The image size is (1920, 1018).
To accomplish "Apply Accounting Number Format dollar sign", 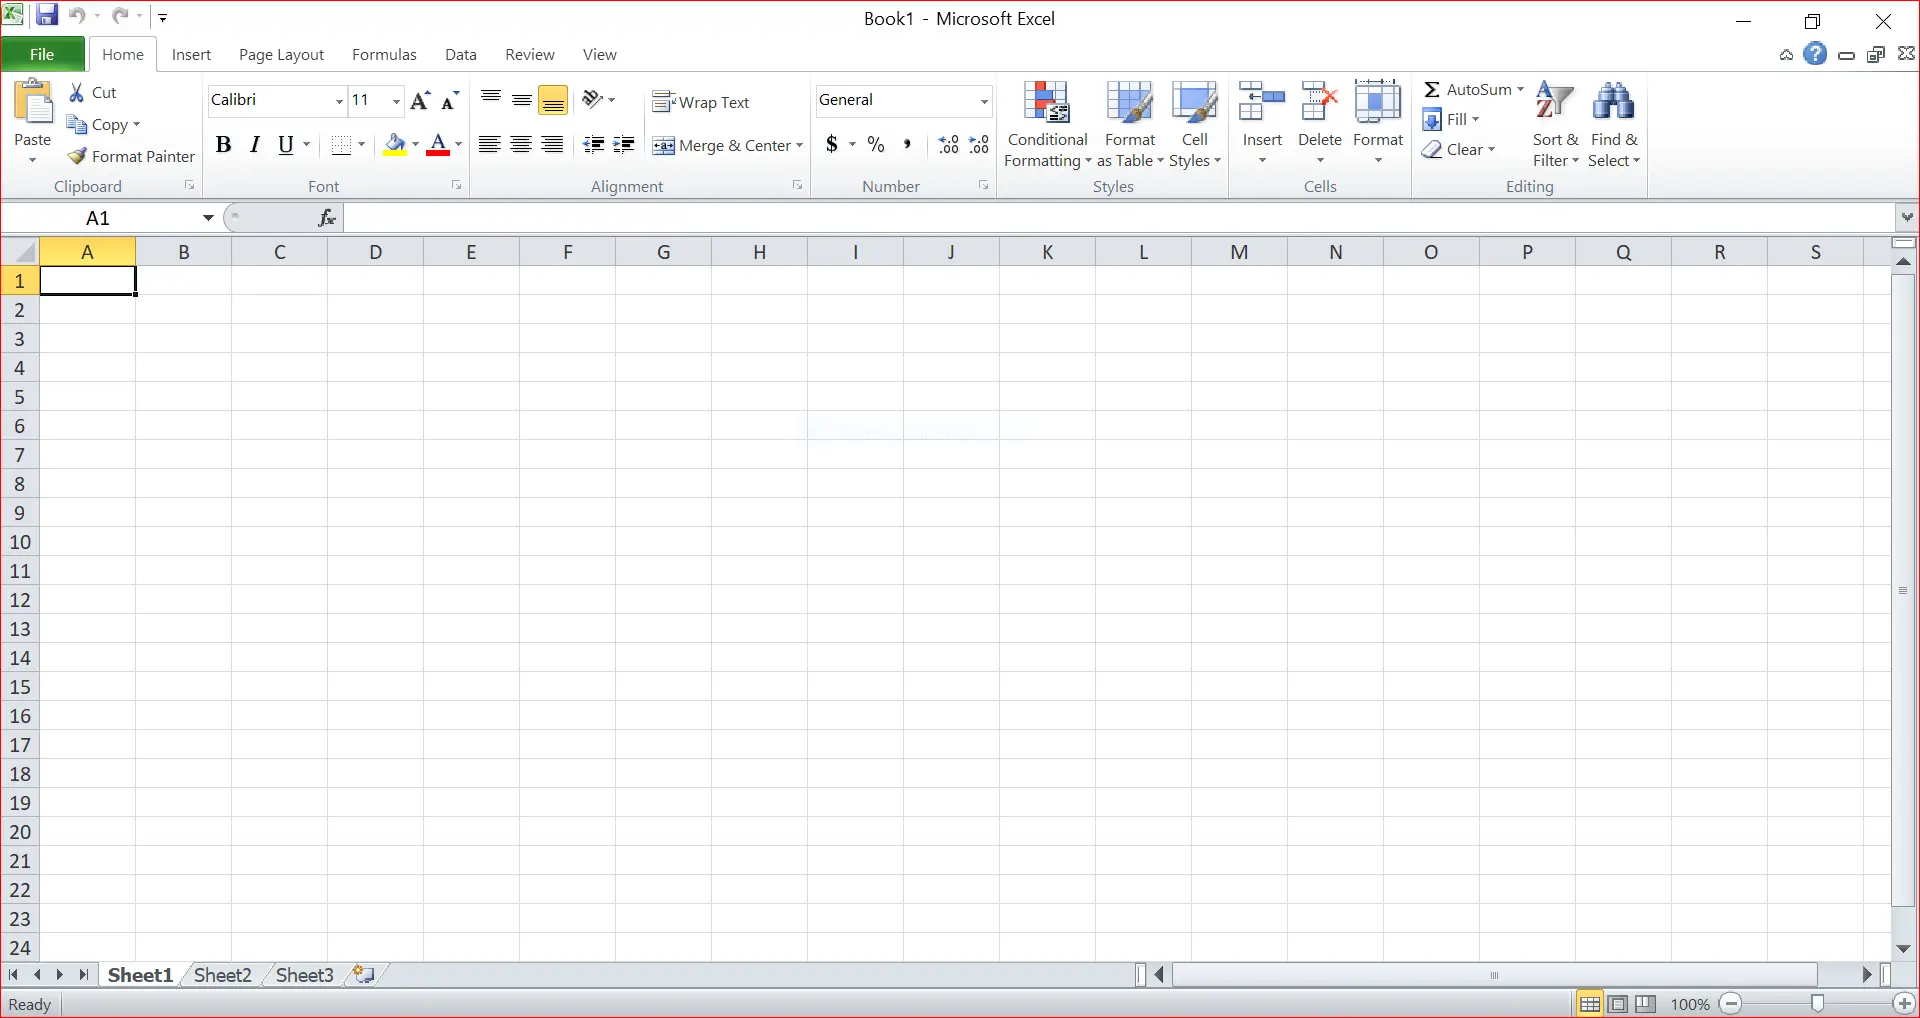I will [832, 145].
